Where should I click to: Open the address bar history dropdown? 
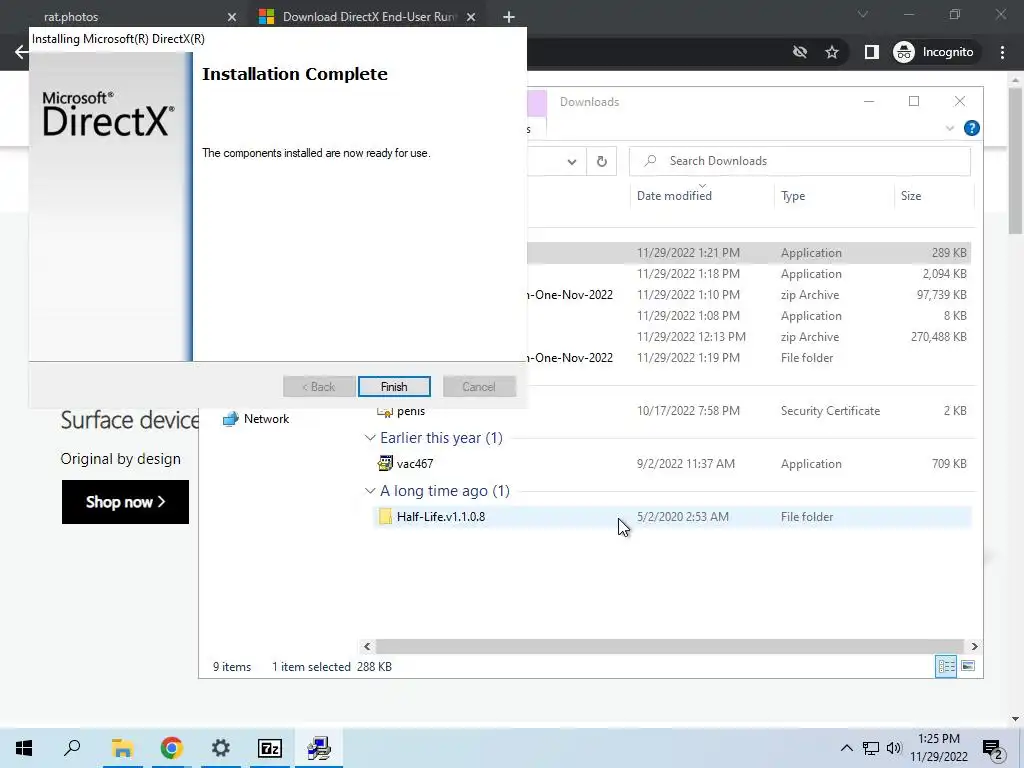[x=571, y=161]
